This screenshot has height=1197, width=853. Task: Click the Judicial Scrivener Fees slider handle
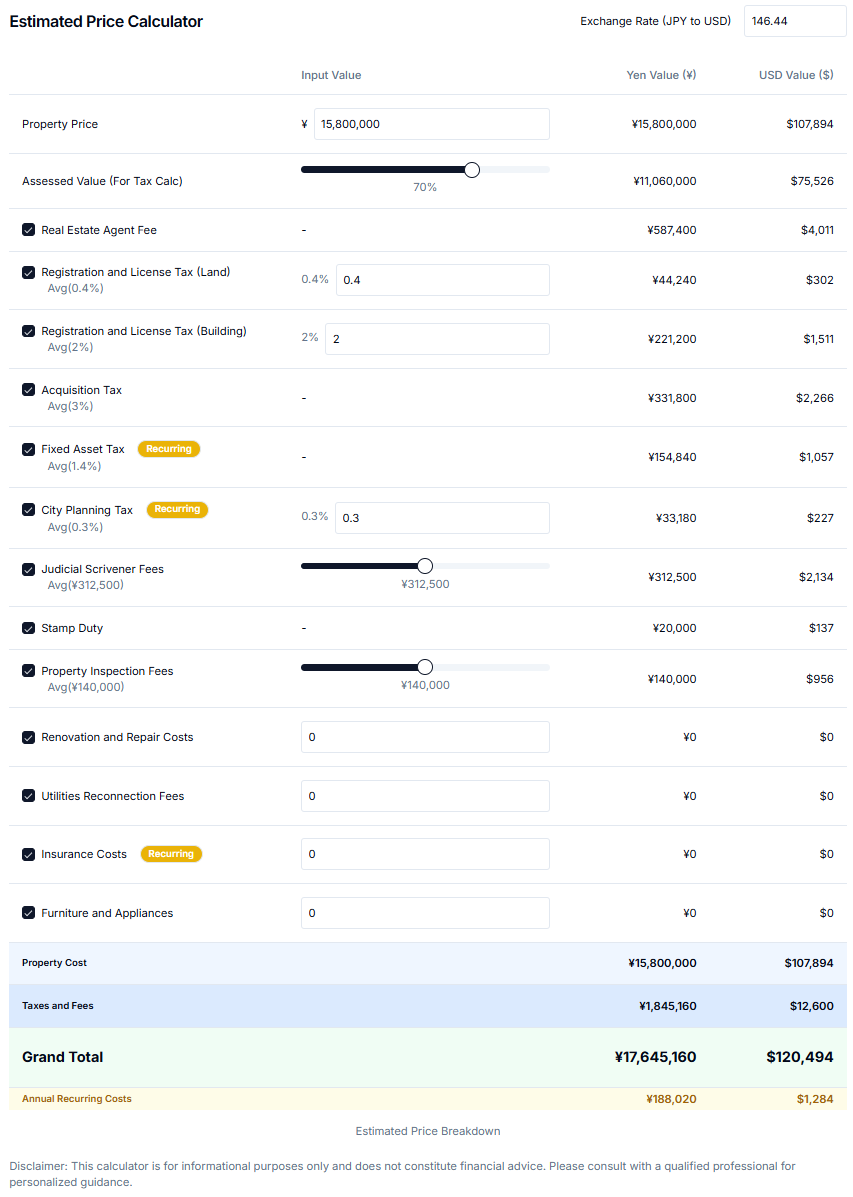tap(425, 566)
